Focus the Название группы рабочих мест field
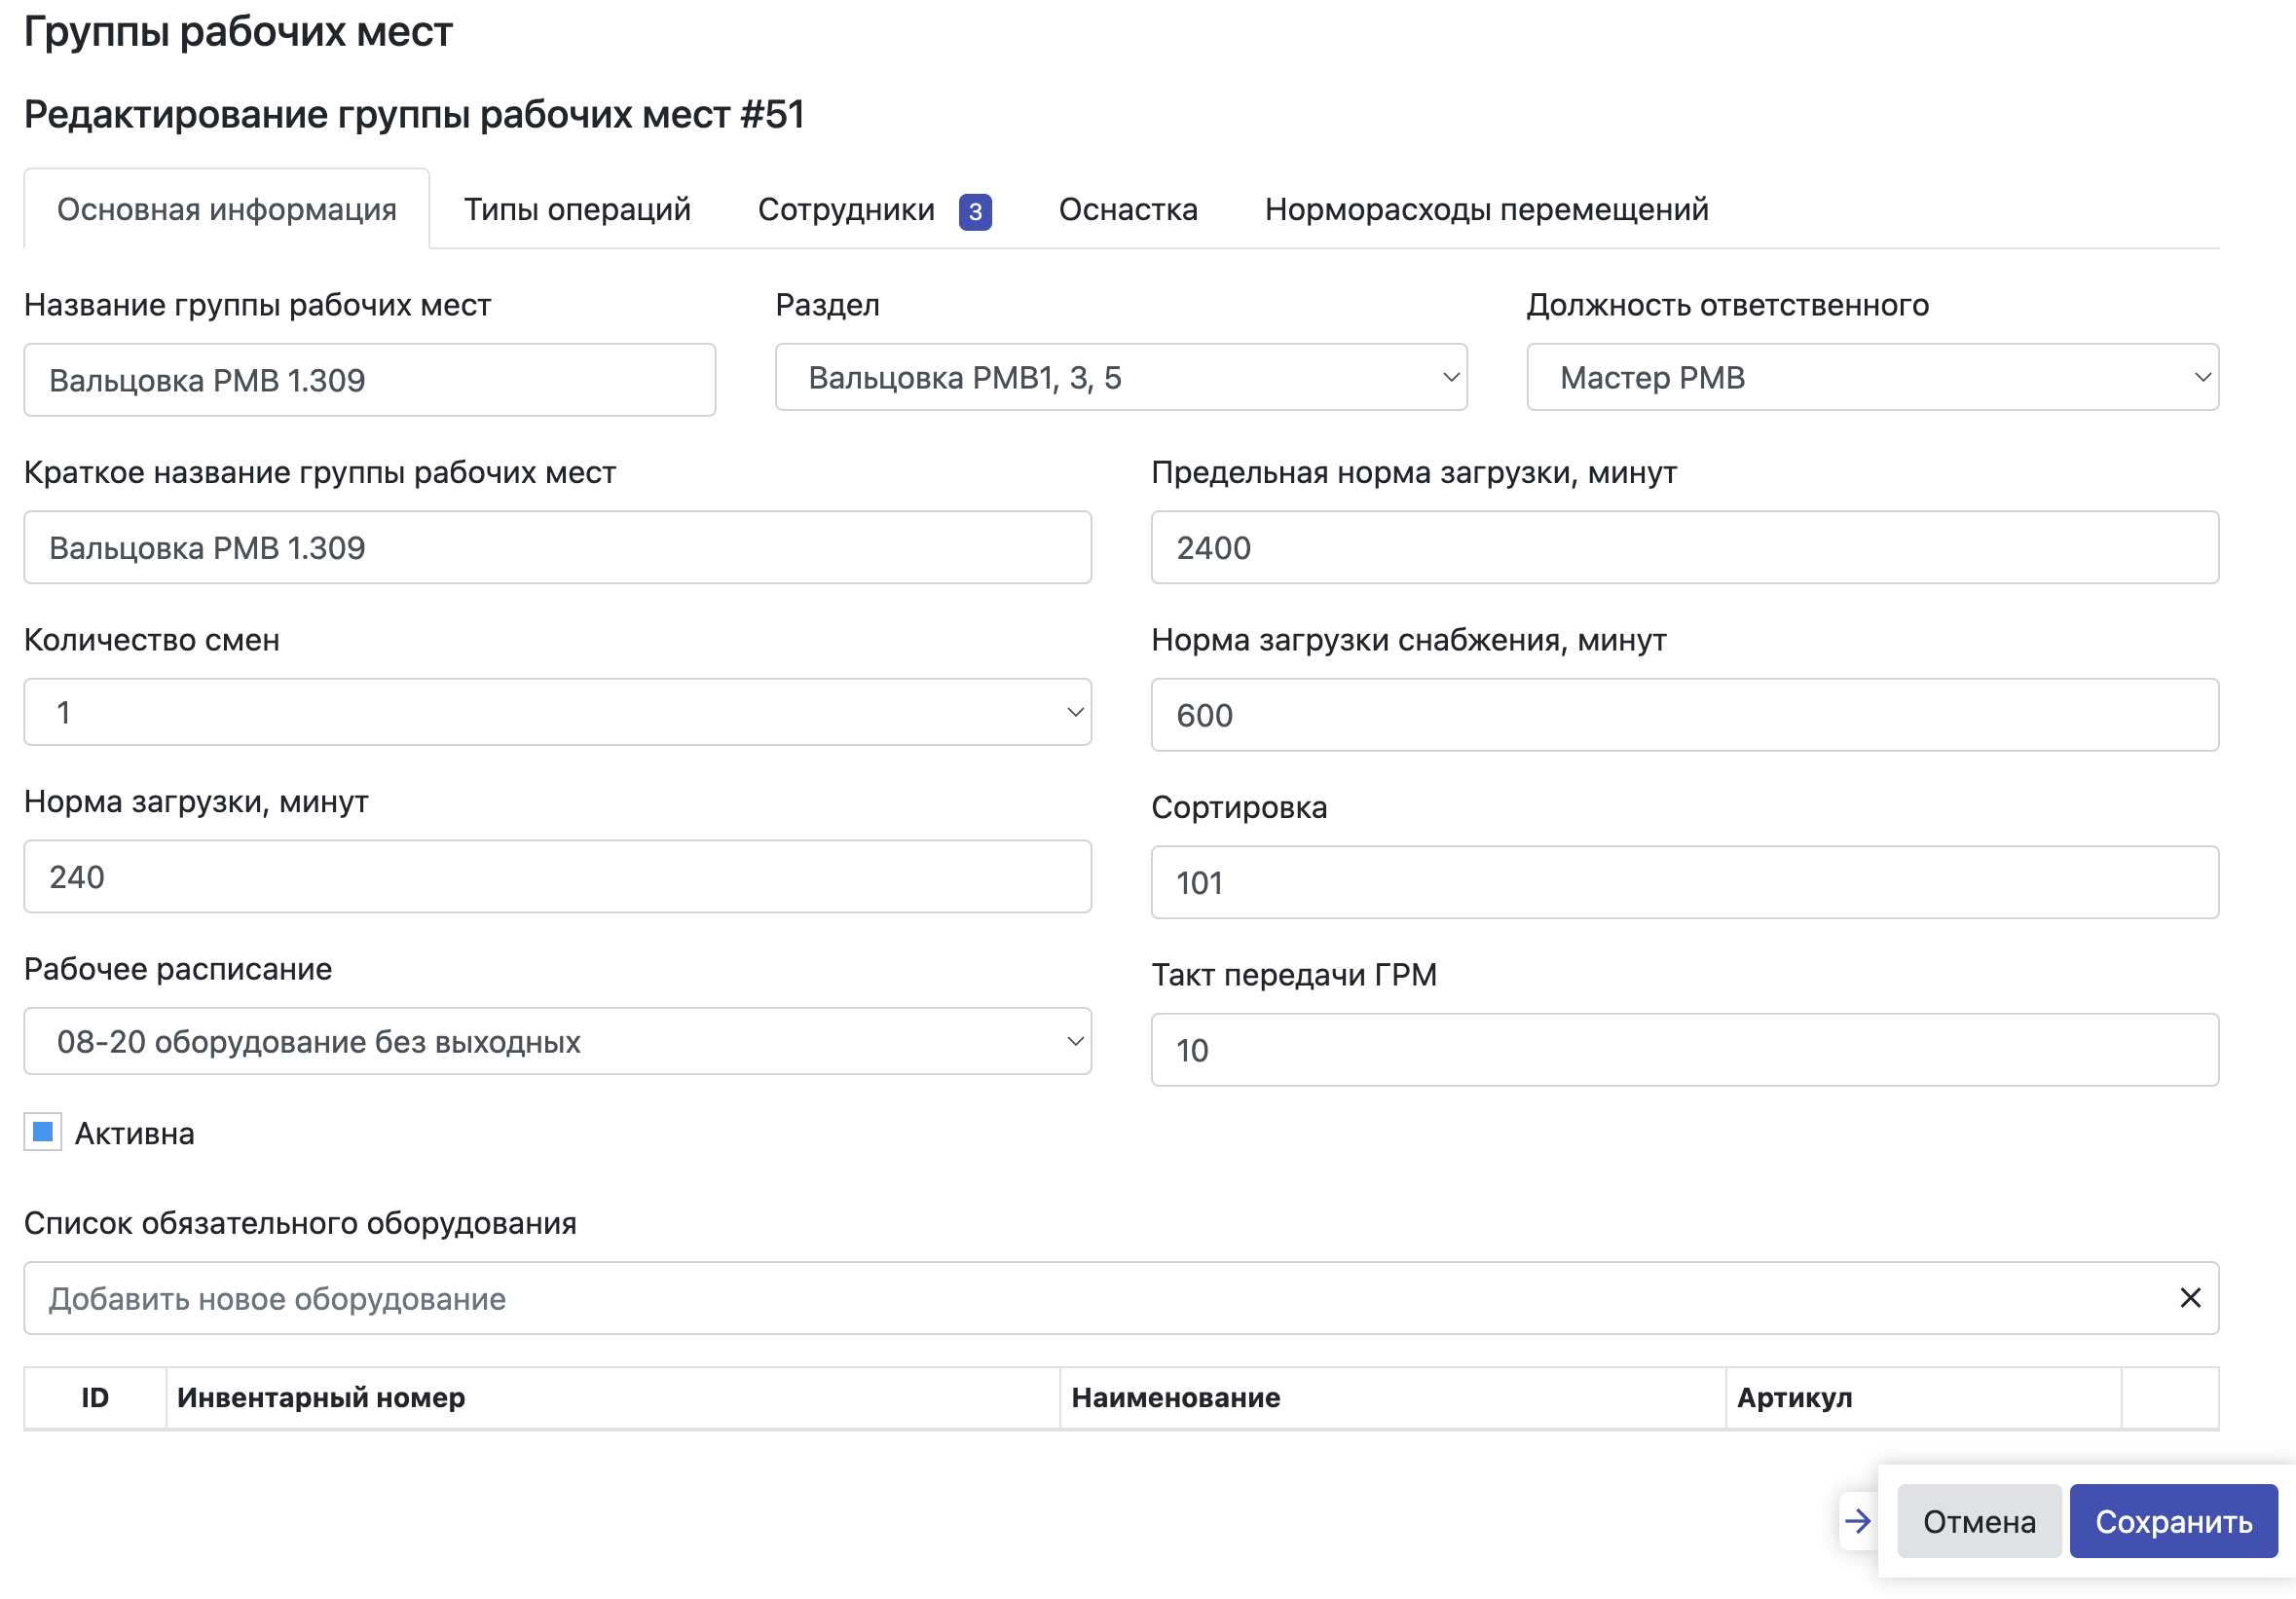This screenshot has height=1599, width=2296. 369,380
